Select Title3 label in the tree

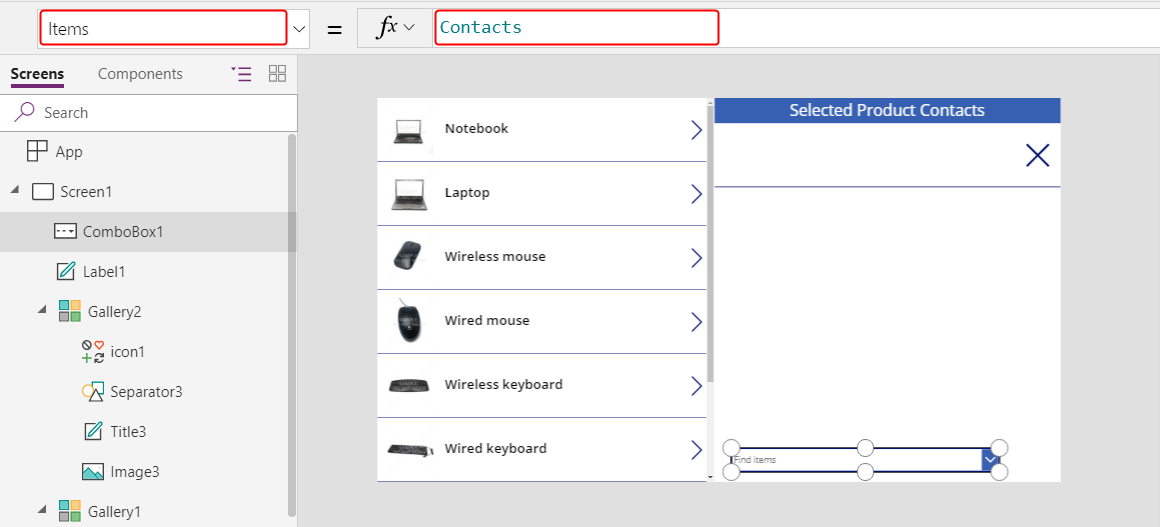pyautogui.click(x=129, y=432)
